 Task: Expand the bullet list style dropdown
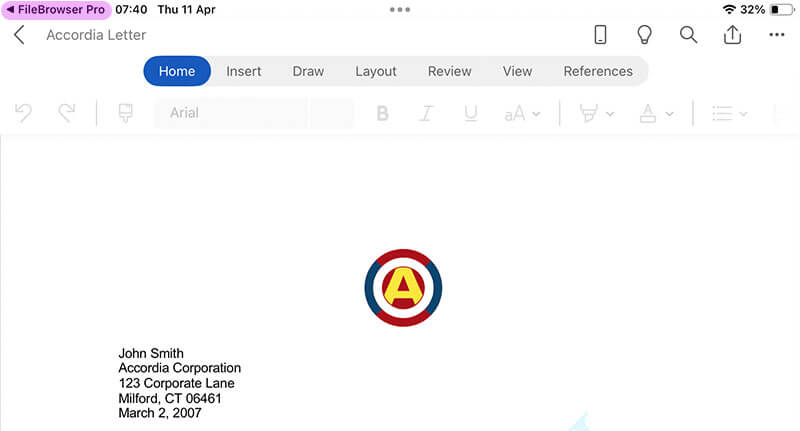[x=743, y=114]
